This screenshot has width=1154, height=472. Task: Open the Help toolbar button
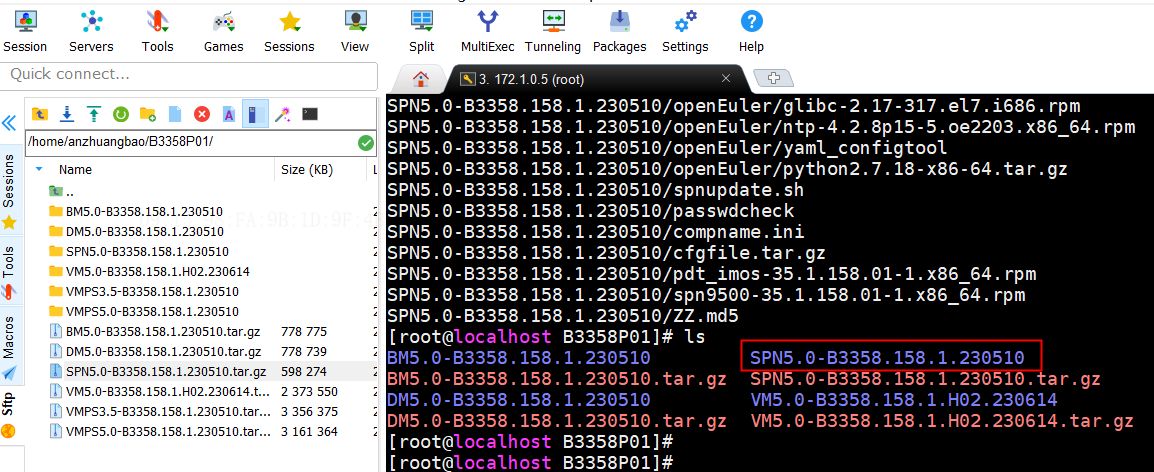[x=751, y=32]
